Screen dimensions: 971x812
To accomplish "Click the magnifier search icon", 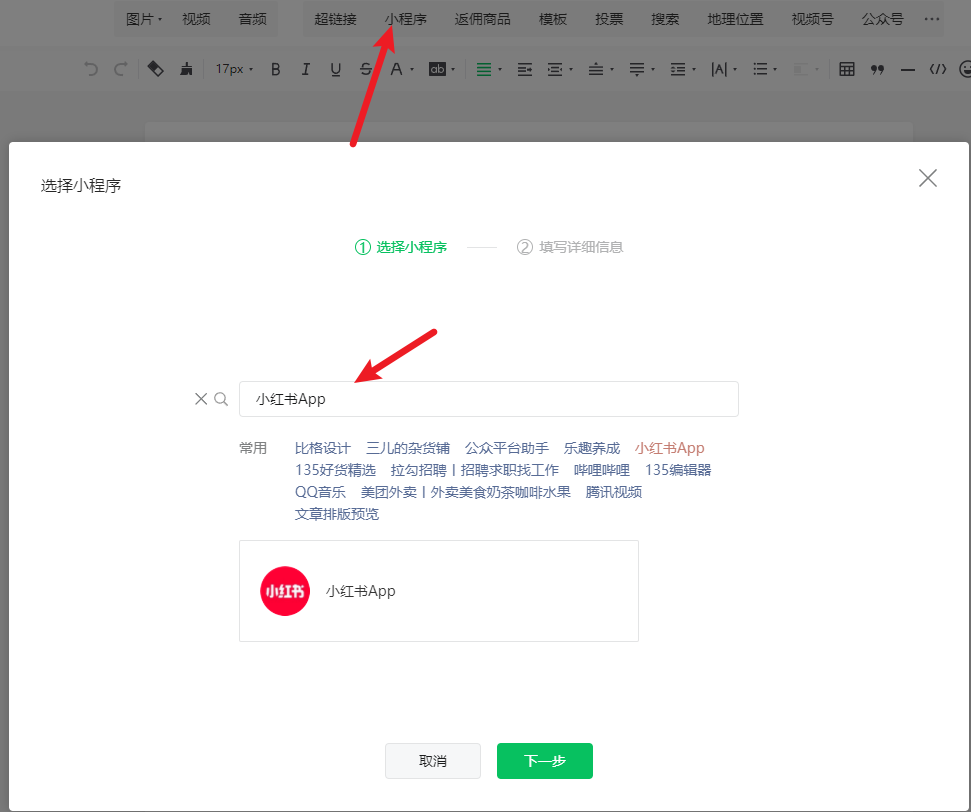I will pyautogui.click(x=221, y=399).
